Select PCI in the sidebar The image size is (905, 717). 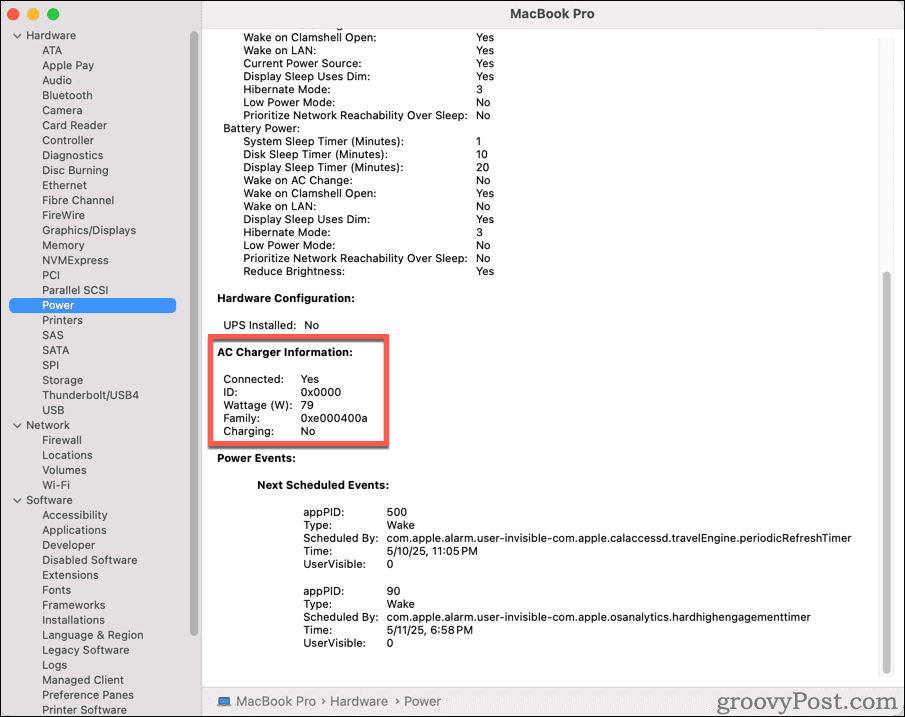51,276
